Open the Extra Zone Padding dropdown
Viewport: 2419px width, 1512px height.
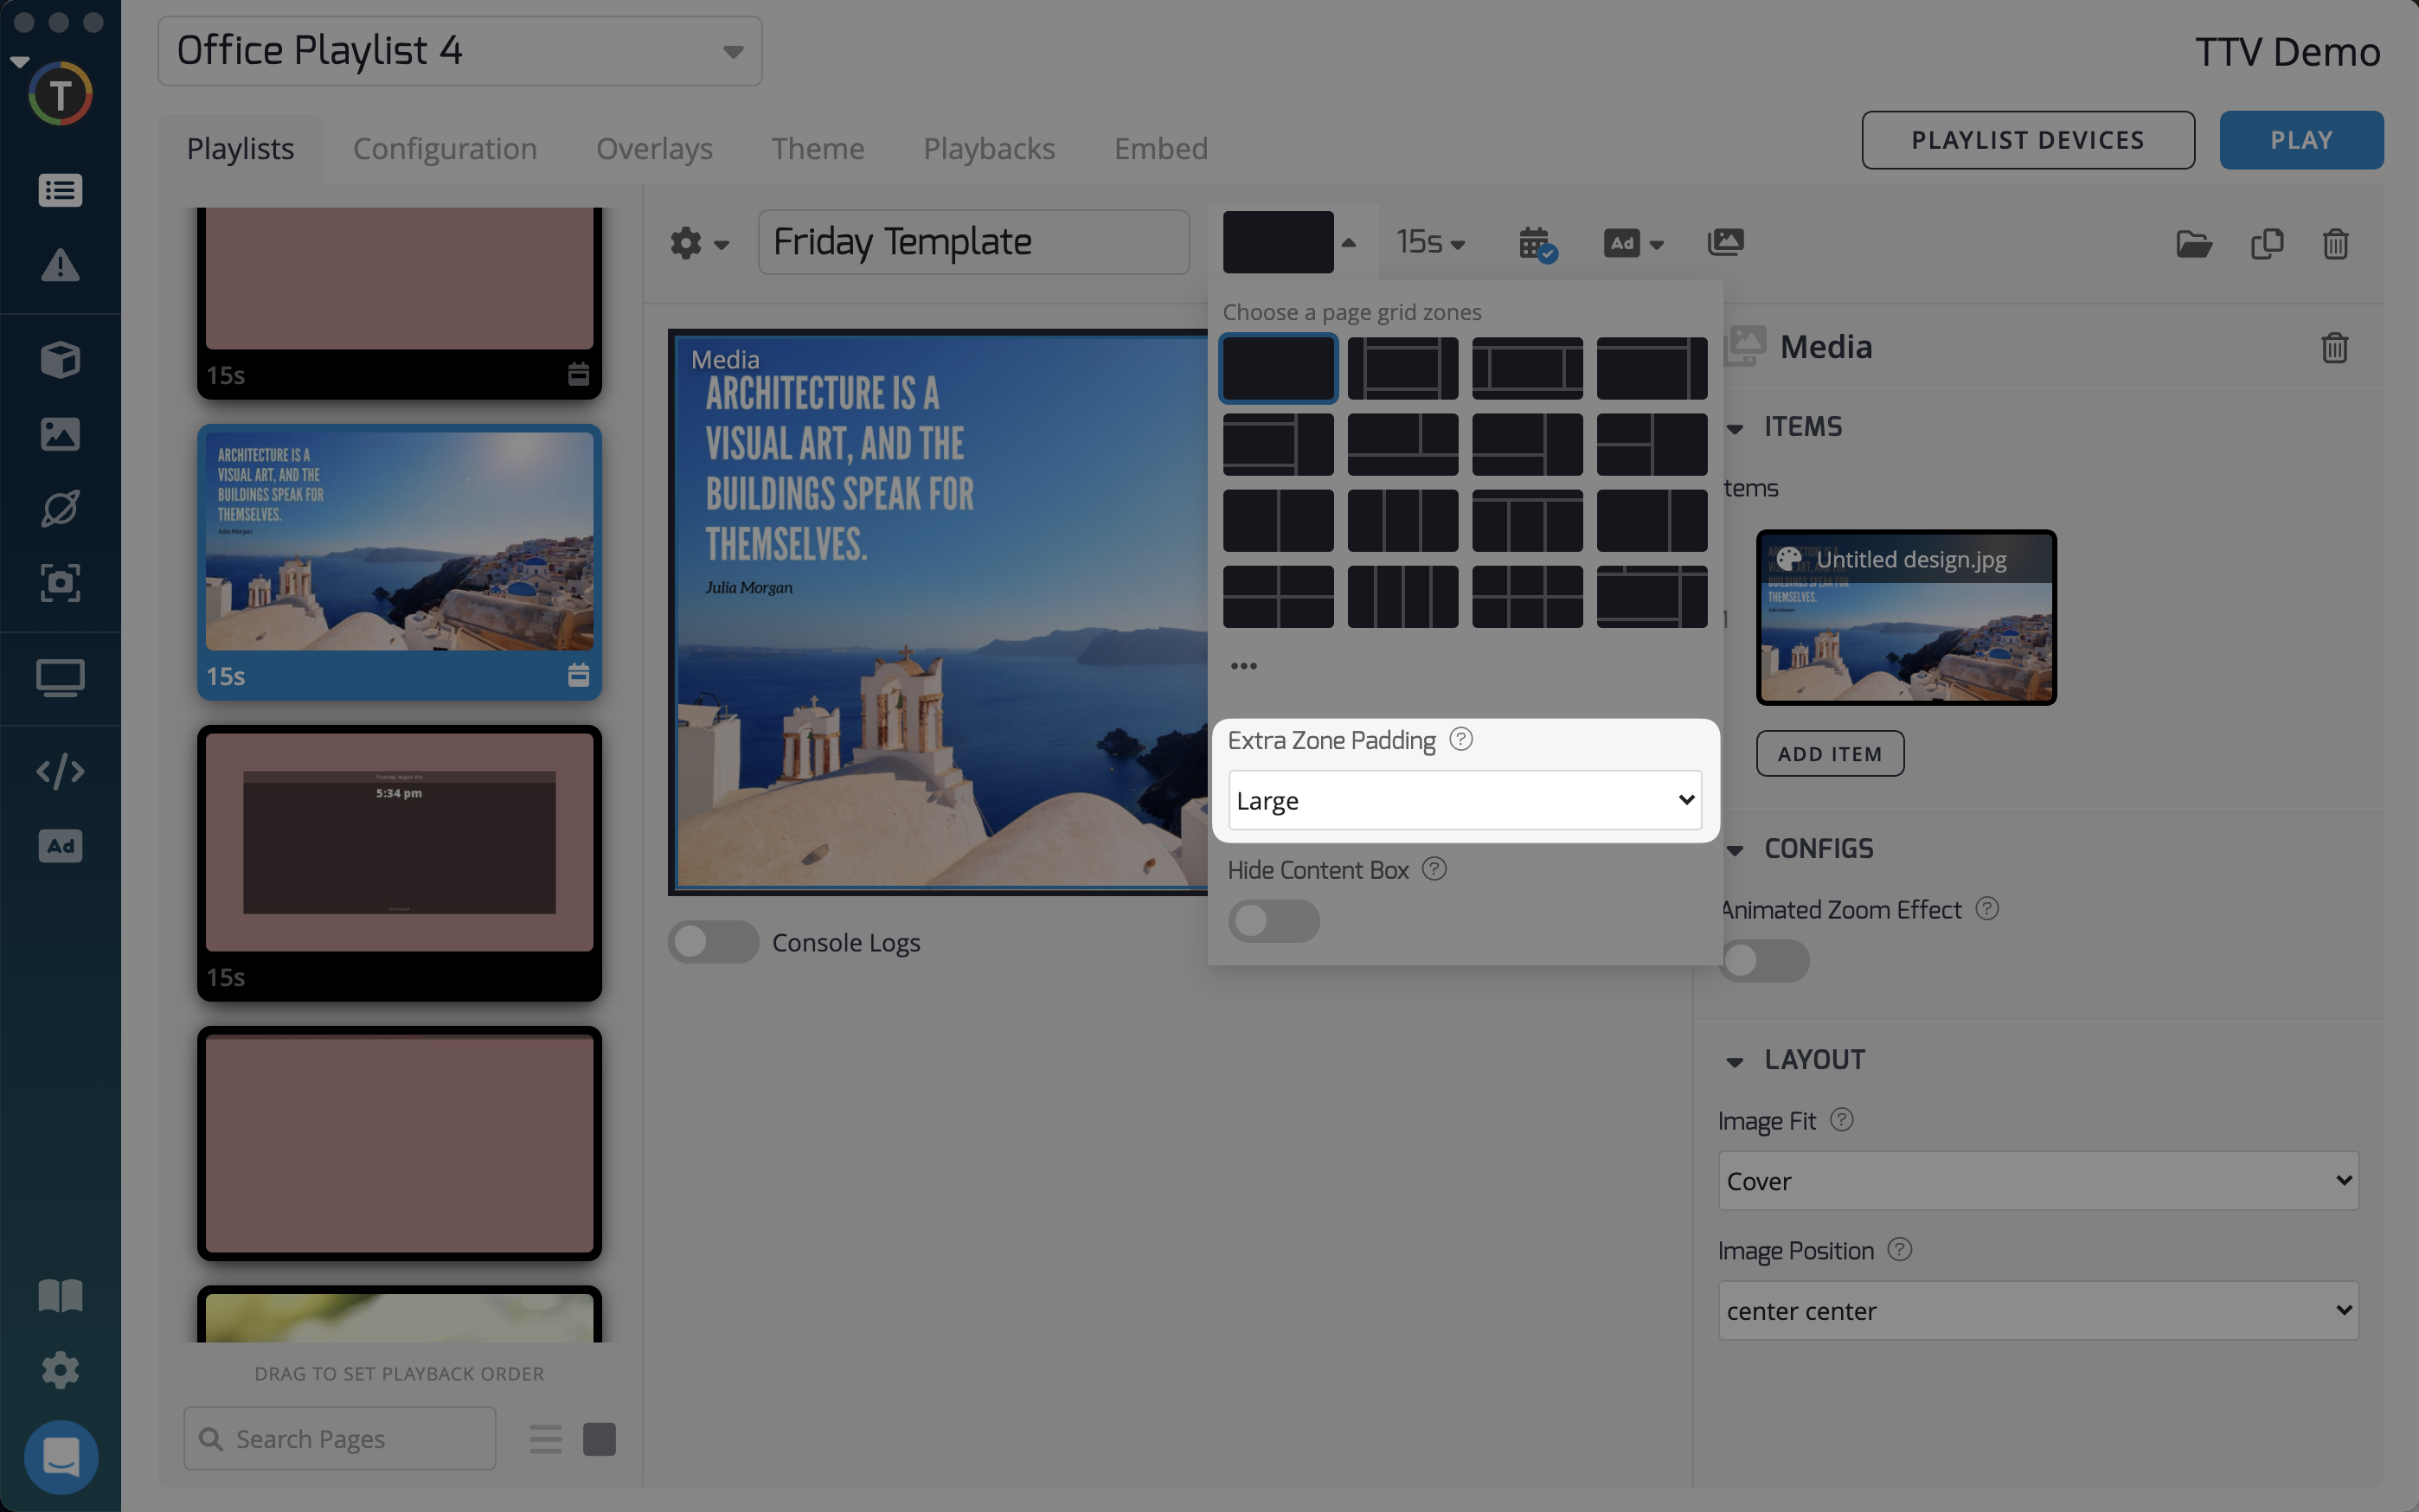pos(1464,800)
